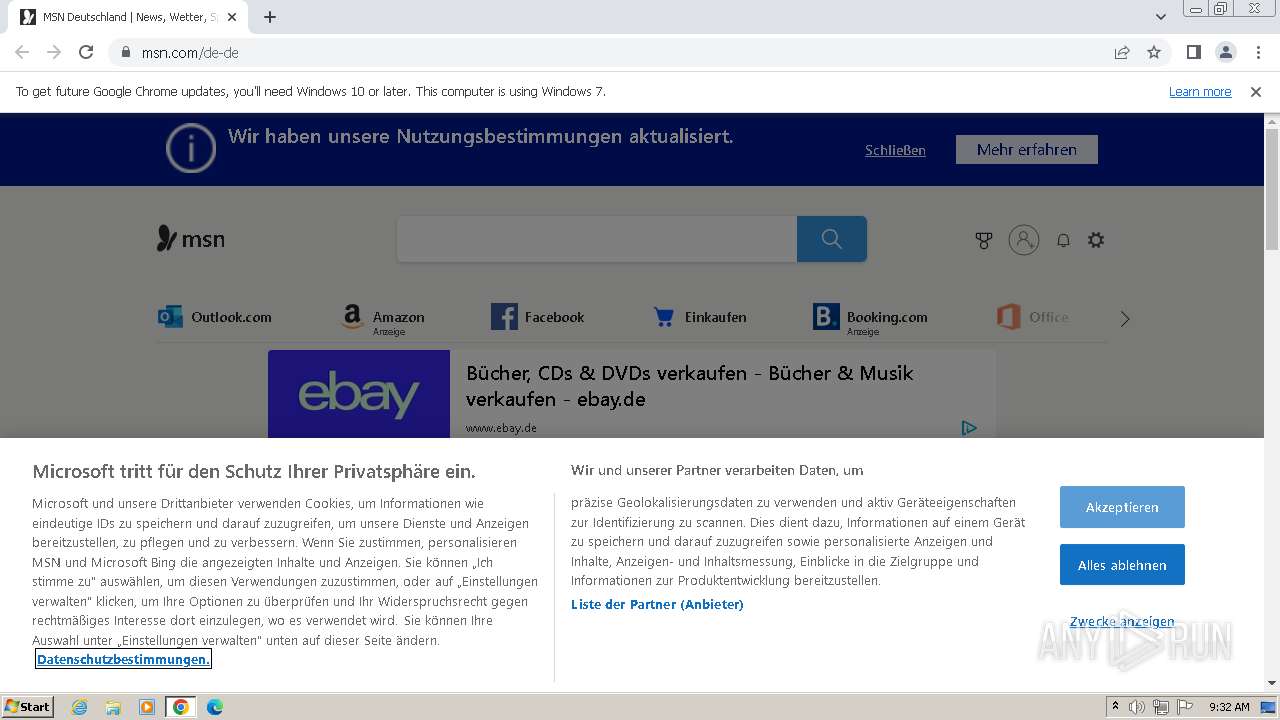Open Microsoft Edge from taskbar
Image resolution: width=1280 pixels, height=720 pixels.
point(215,707)
